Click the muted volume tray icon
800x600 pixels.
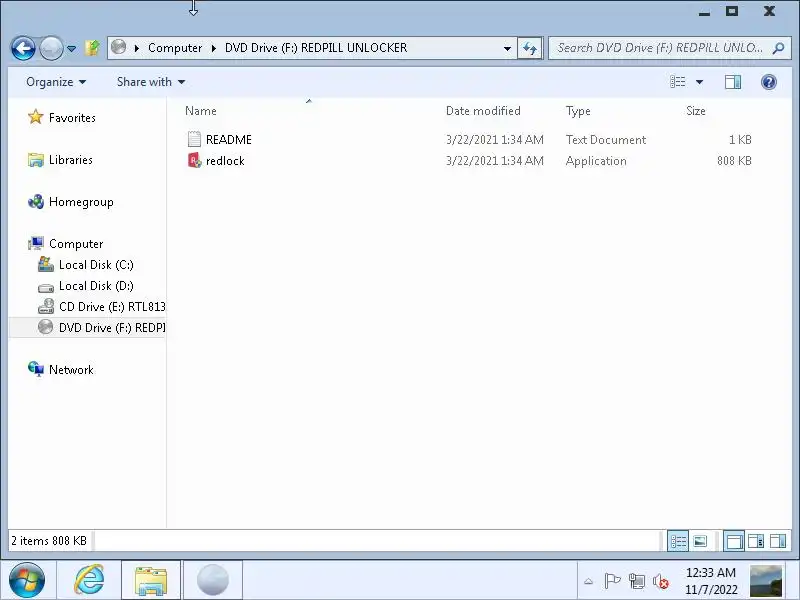661,581
